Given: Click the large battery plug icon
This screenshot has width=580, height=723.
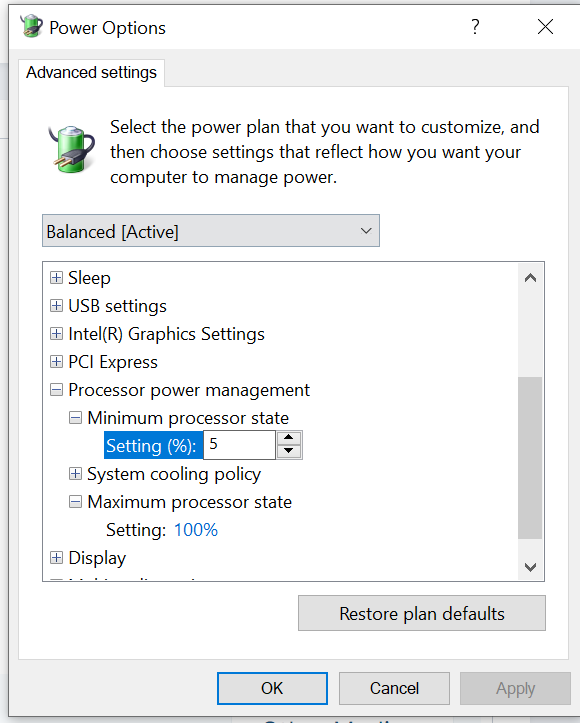Looking at the screenshot, I should point(71,149).
